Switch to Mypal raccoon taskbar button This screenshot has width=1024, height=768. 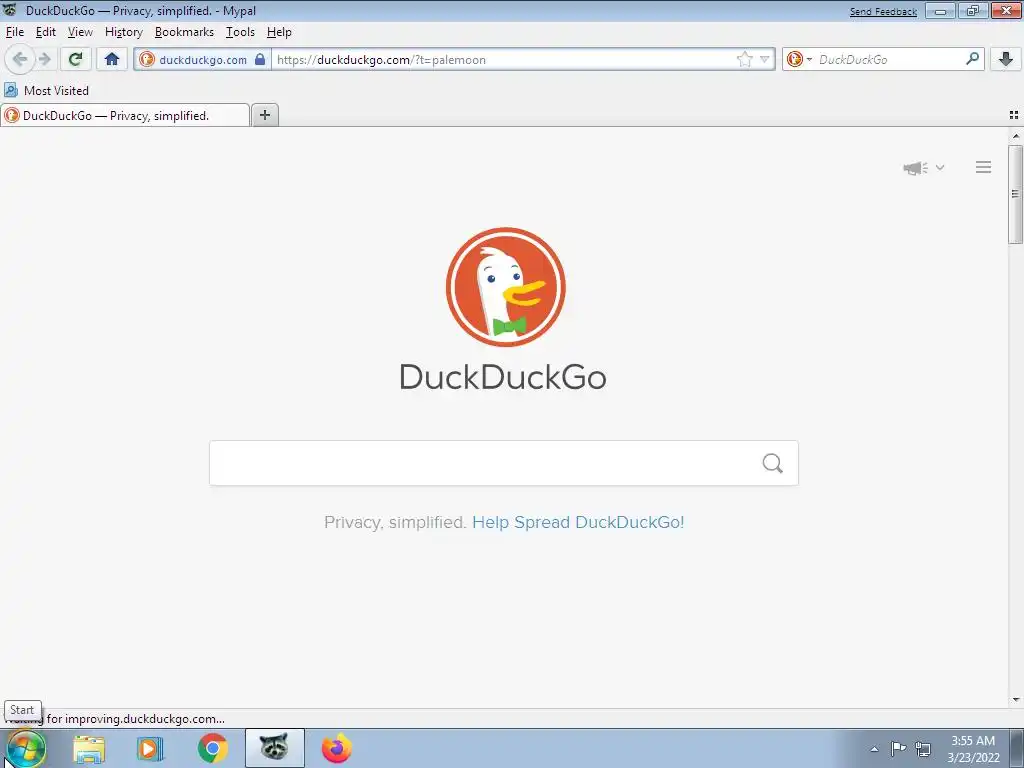(275, 748)
